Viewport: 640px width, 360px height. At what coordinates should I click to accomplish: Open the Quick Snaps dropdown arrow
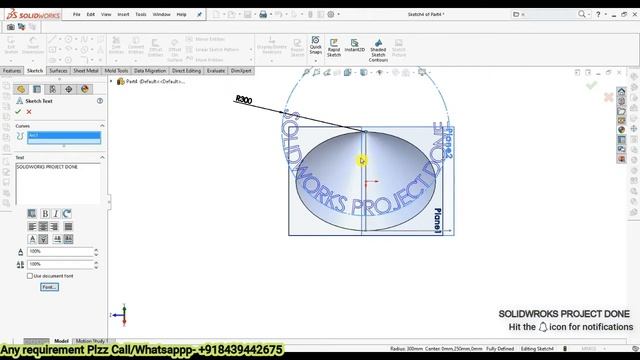click(316, 60)
